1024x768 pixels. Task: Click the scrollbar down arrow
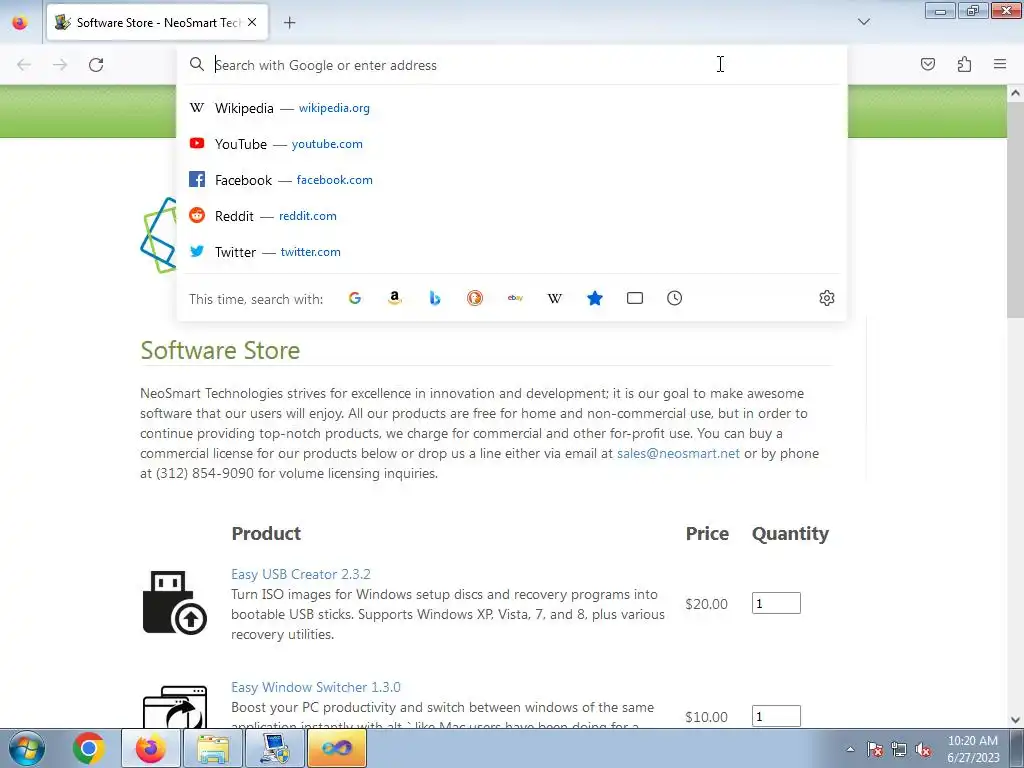point(1015,720)
